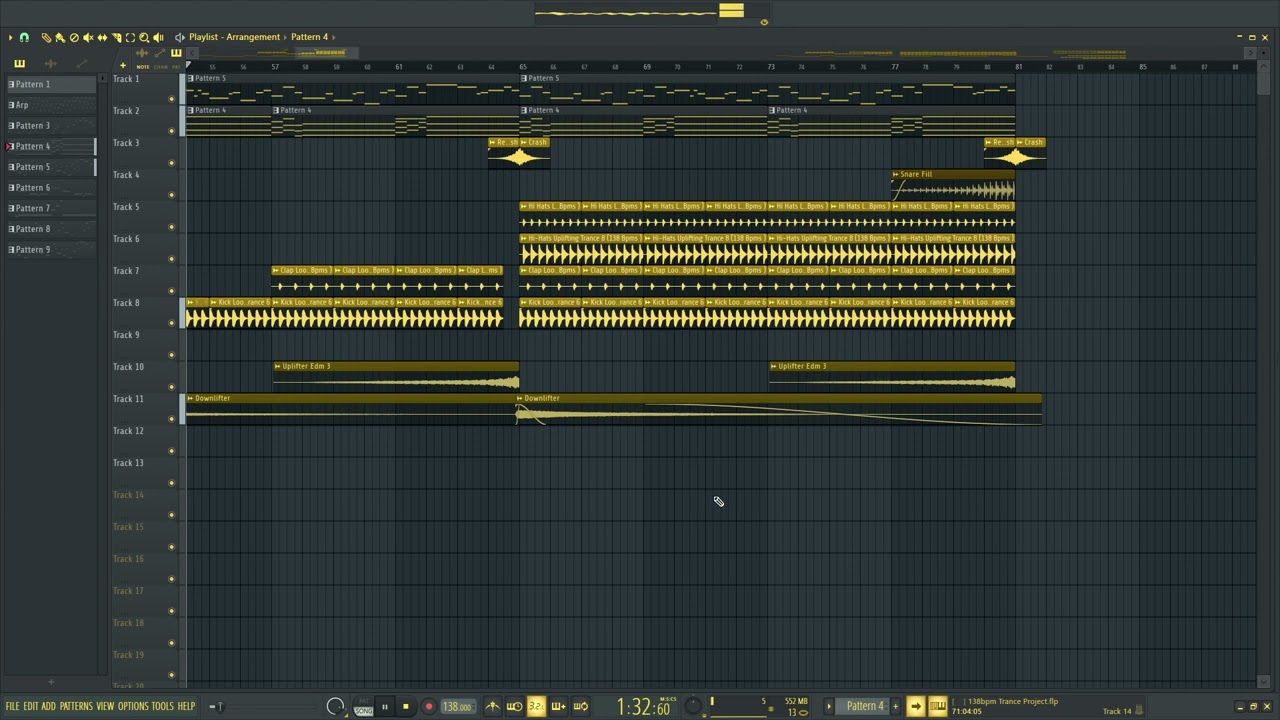The height and width of the screenshot is (720, 1280).
Task: Switch Pat/Song mode toggle
Action: (x=363, y=706)
